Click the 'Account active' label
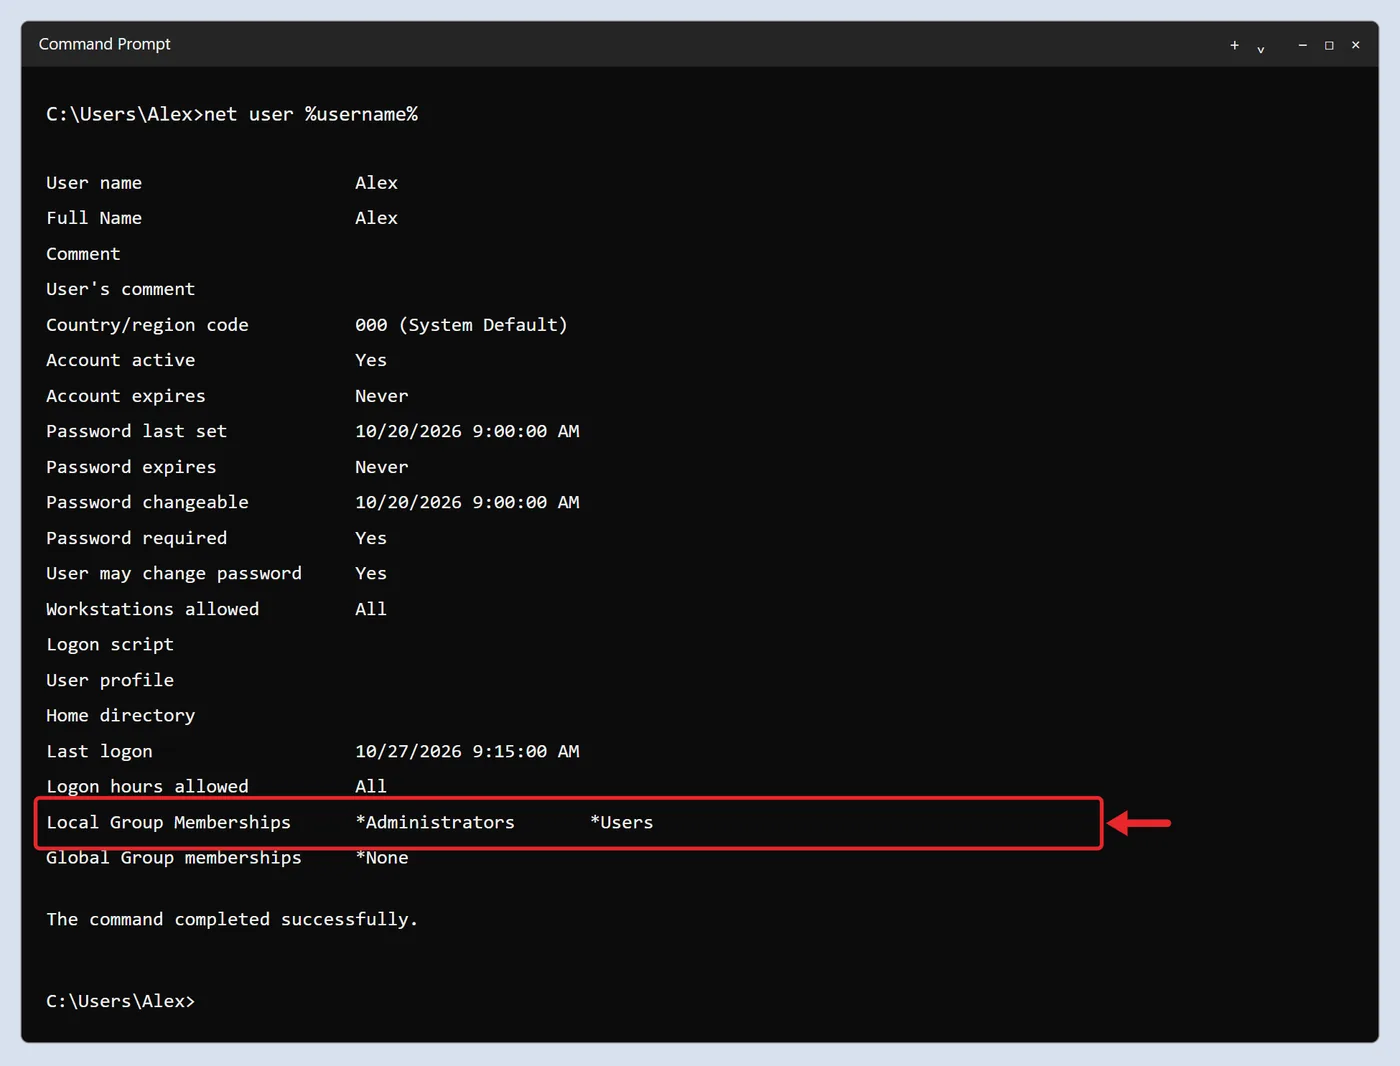This screenshot has width=1400, height=1066. (120, 360)
